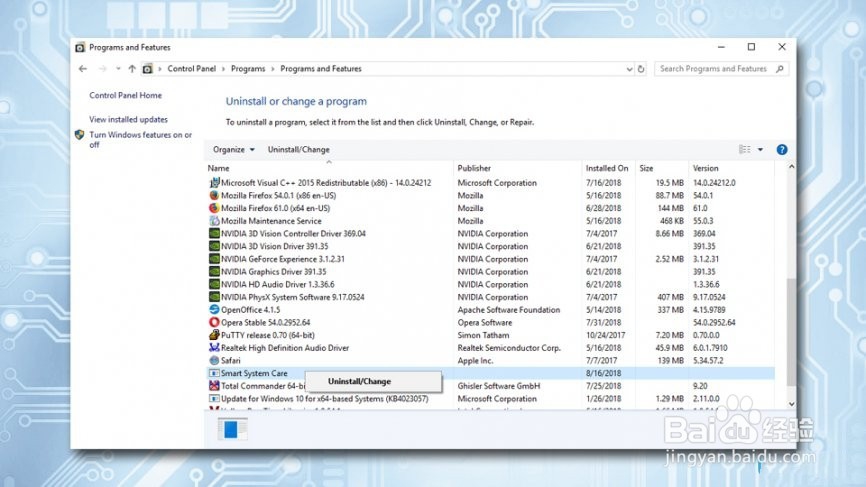
Task: Refresh the Programs and Features list
Action: 641,69
